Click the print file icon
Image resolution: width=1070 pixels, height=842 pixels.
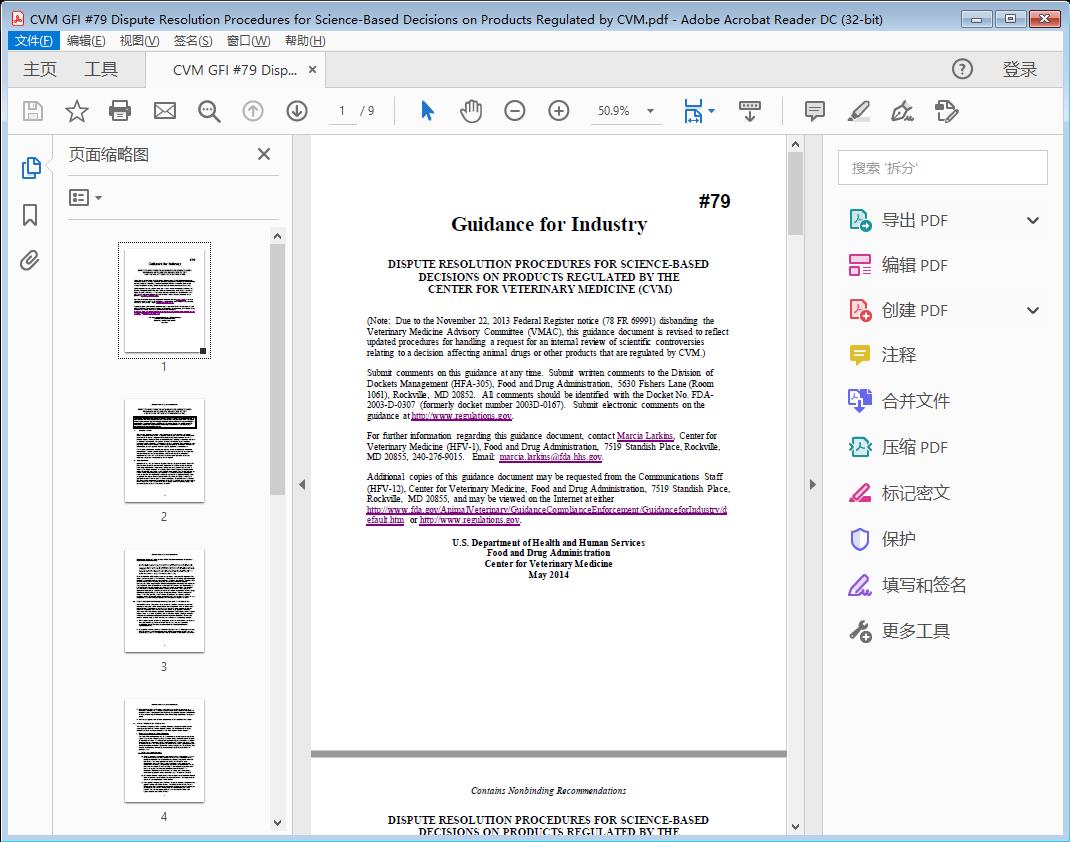point(120,111)
